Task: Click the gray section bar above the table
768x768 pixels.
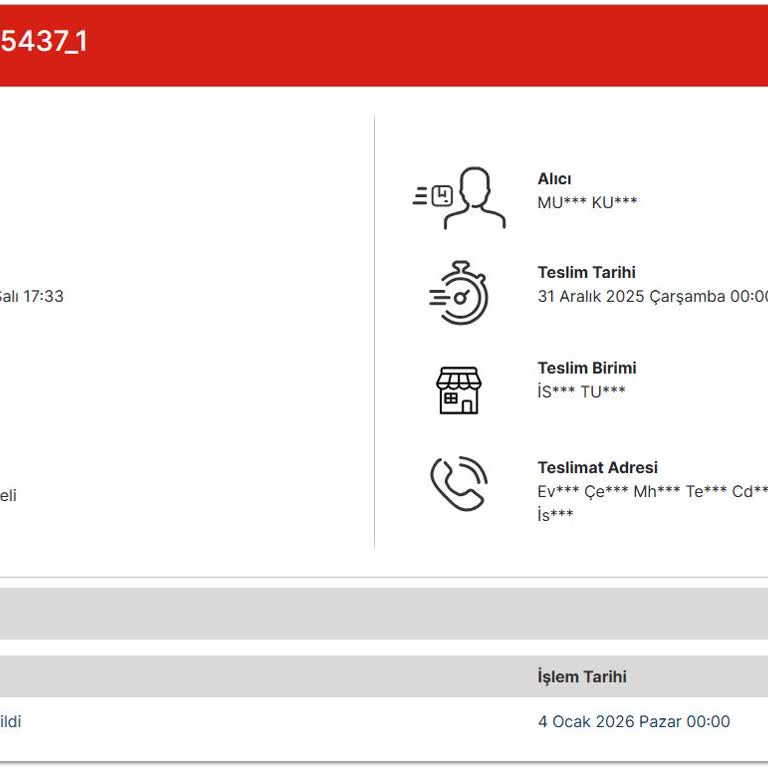Action: [x=384, y=613]
